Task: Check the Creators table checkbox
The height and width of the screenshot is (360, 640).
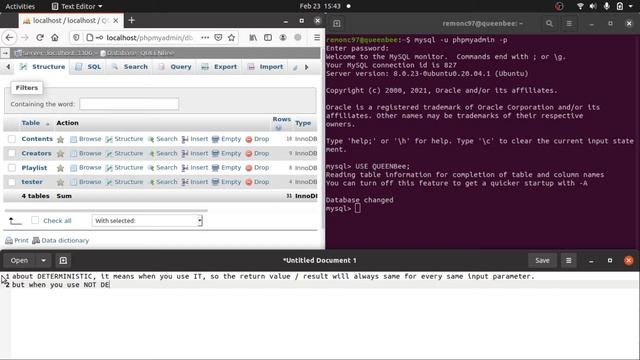Action: pyautogui.click(x=12, y=153)
